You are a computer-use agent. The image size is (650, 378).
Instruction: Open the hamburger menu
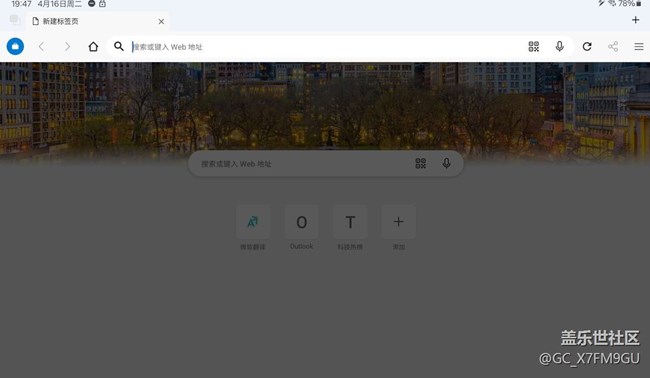pos(639,46)
